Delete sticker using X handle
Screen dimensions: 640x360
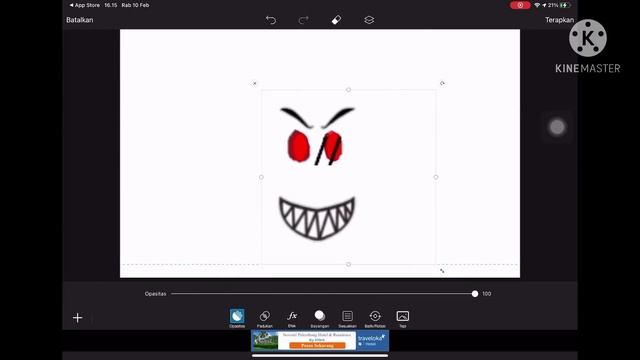pyautogui.click(x=255, y=83)
